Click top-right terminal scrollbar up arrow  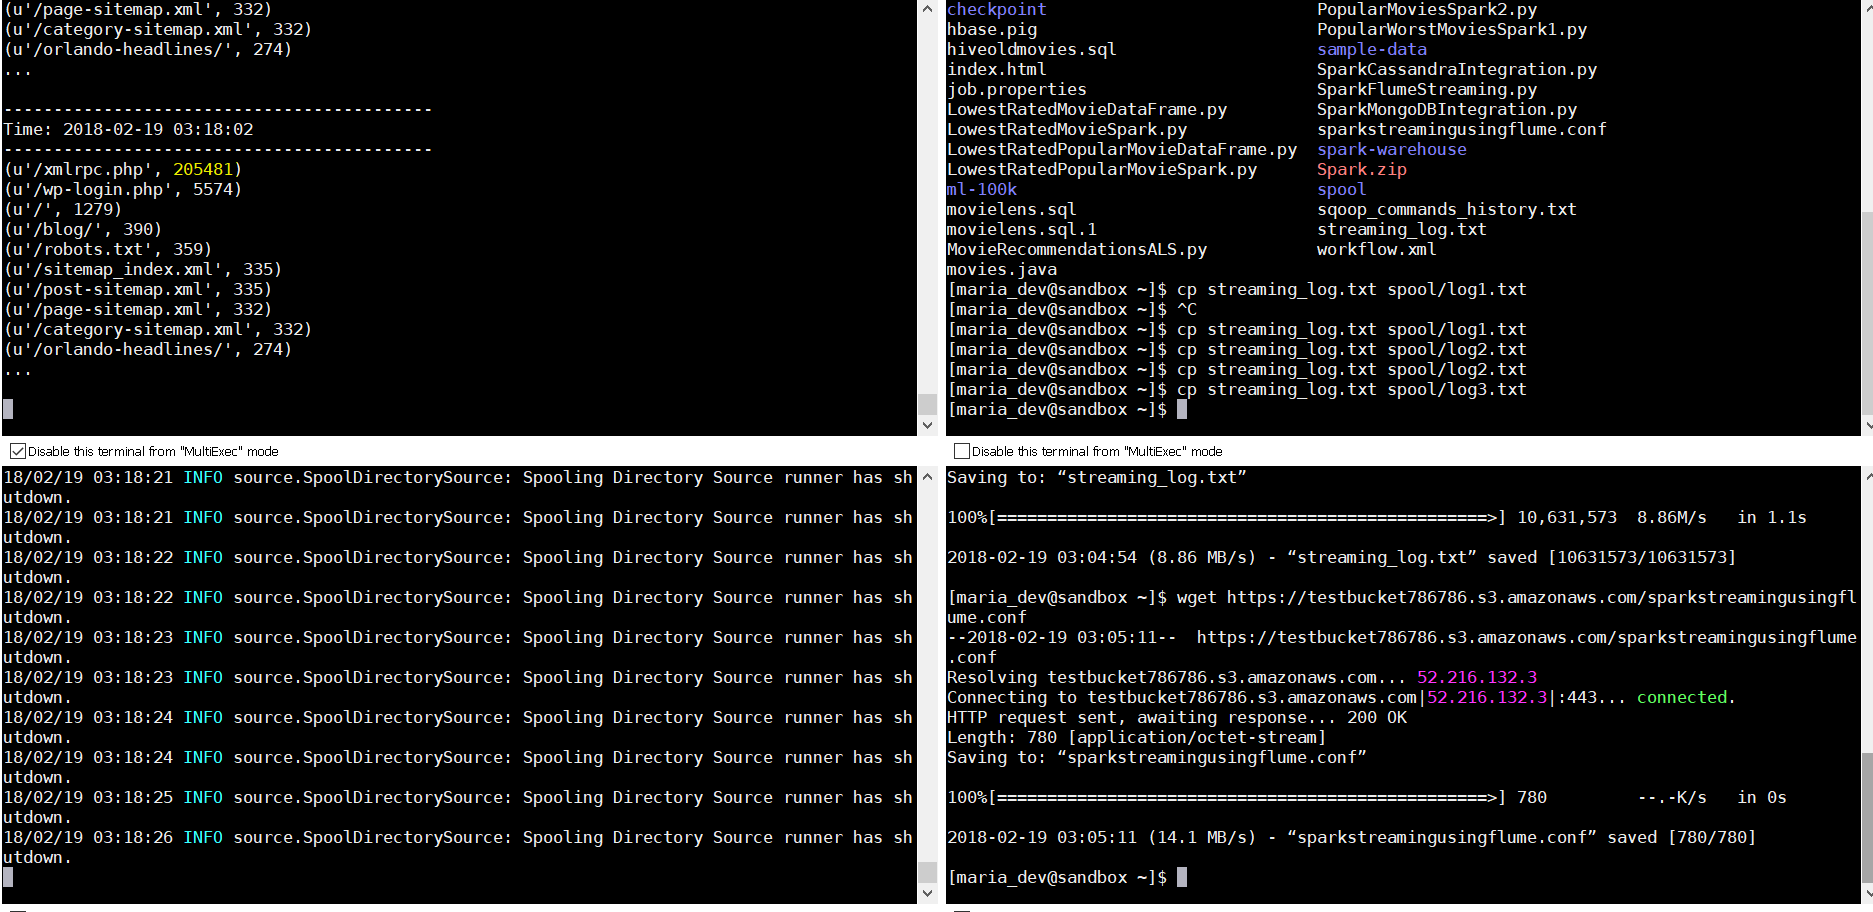click(1866, 9)
